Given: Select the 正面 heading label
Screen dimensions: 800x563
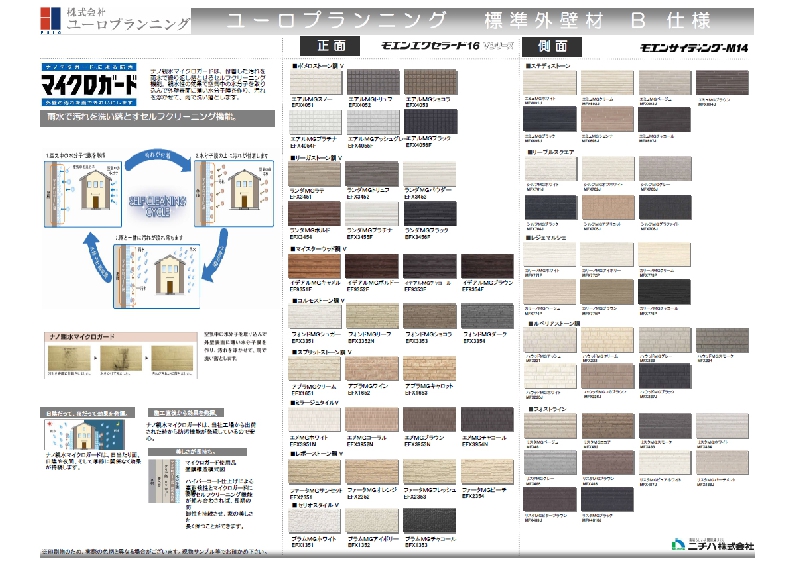Looking at the screenshot, I should pos(330,46).
